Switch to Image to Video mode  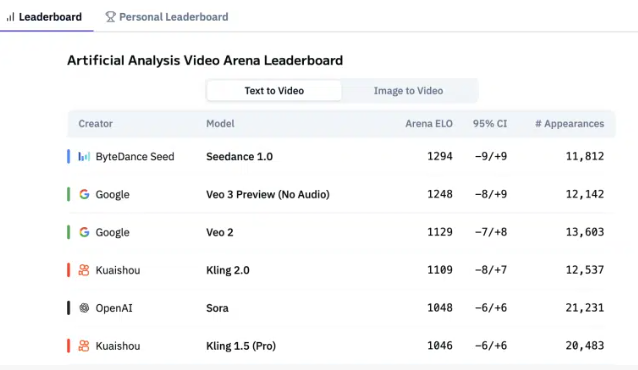point(409,90)
